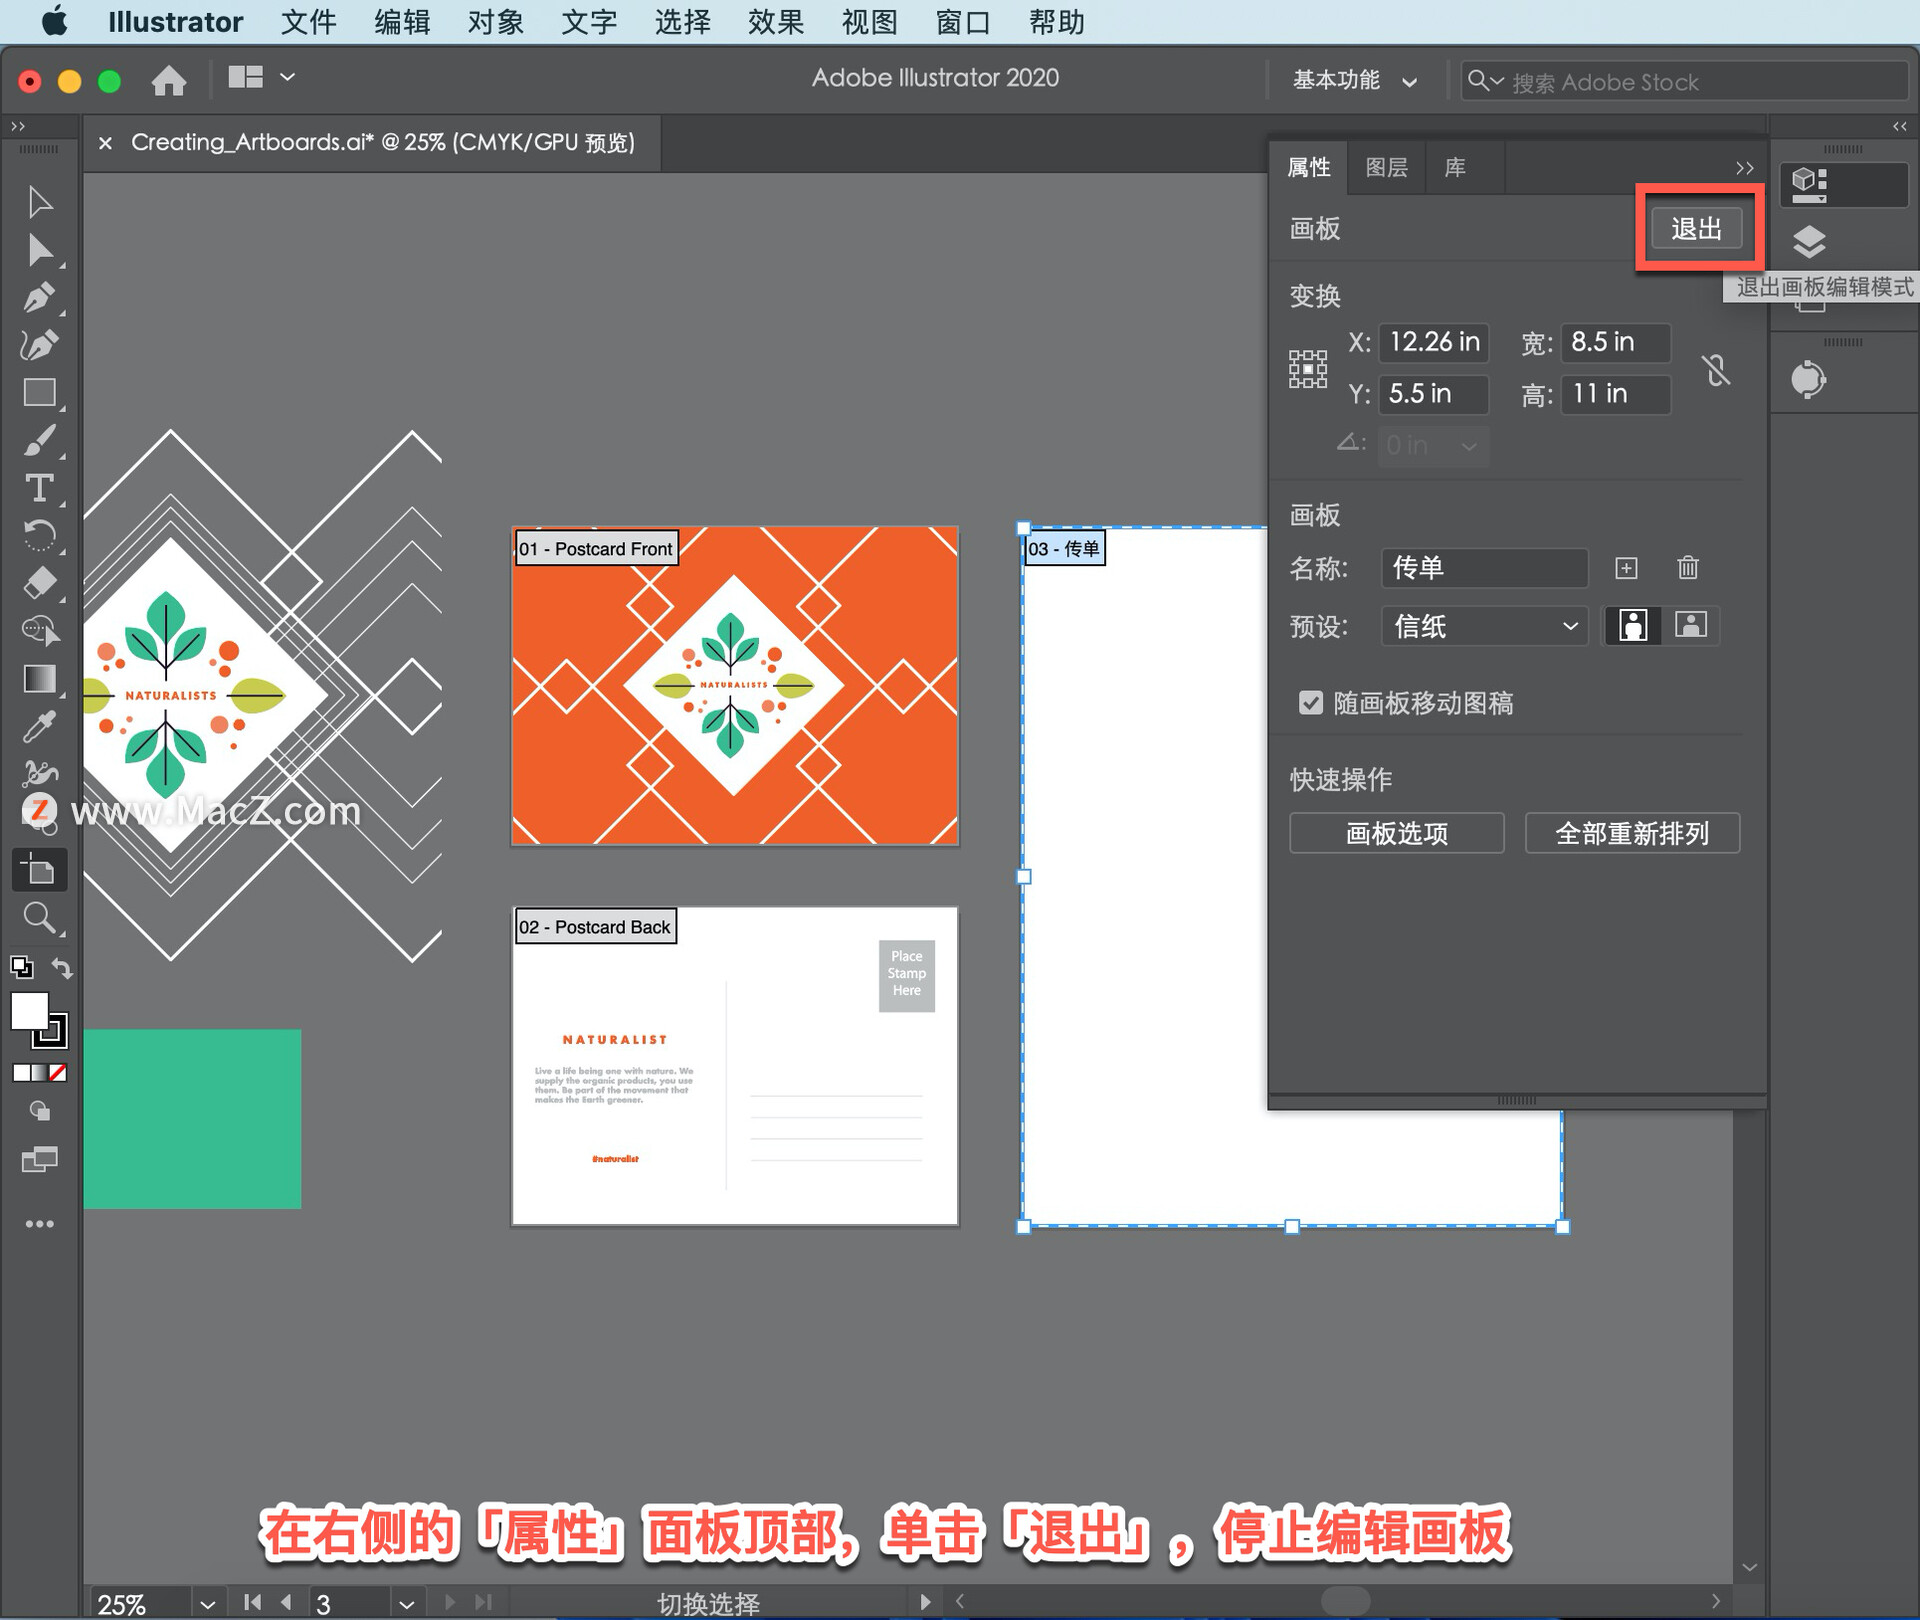The width and height of the screenshot is (1920, 1620).
Task: Collapse right dock panels arrows
Action: [1900, 127]
